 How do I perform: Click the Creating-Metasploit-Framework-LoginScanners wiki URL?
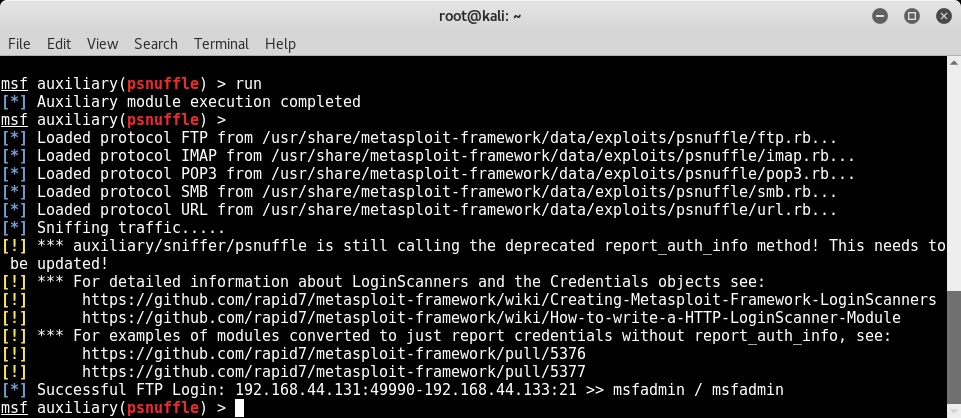coord(509,300)
